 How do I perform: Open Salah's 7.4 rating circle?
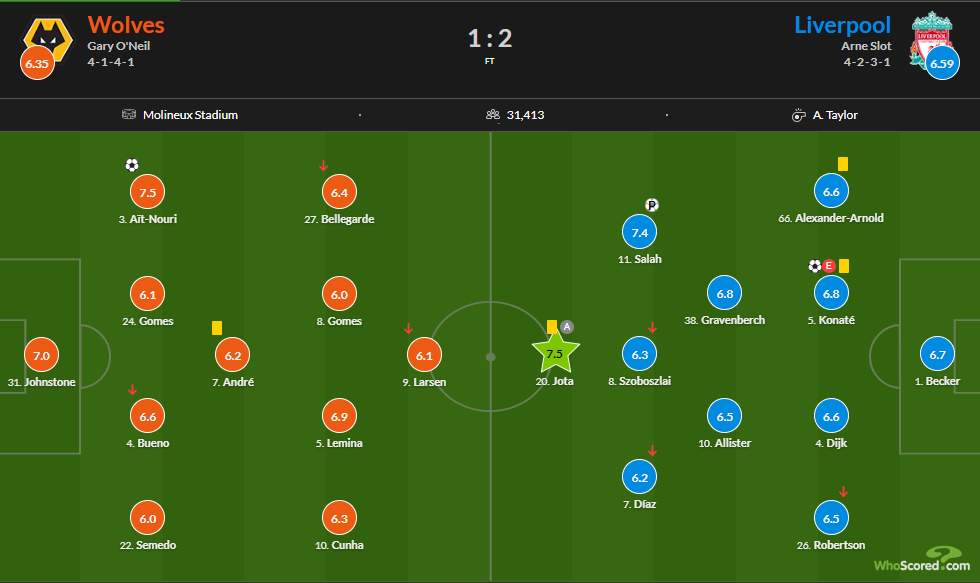(639, 232)
